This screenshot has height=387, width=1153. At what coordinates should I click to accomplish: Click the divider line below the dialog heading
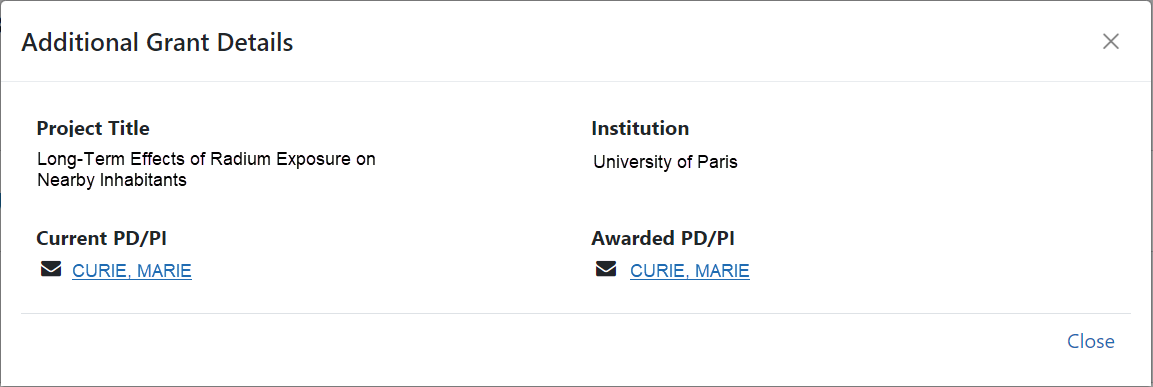pyautogui.click(x=576, y=81)
